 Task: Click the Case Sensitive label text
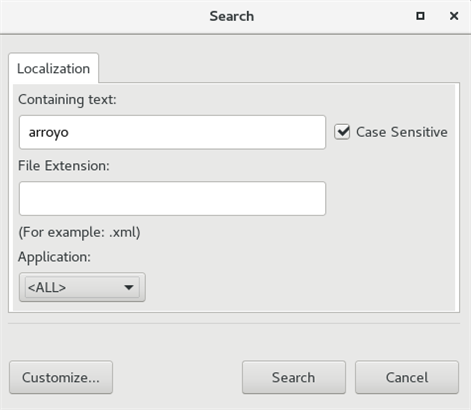pyautogui.click(x=402, y=132)
